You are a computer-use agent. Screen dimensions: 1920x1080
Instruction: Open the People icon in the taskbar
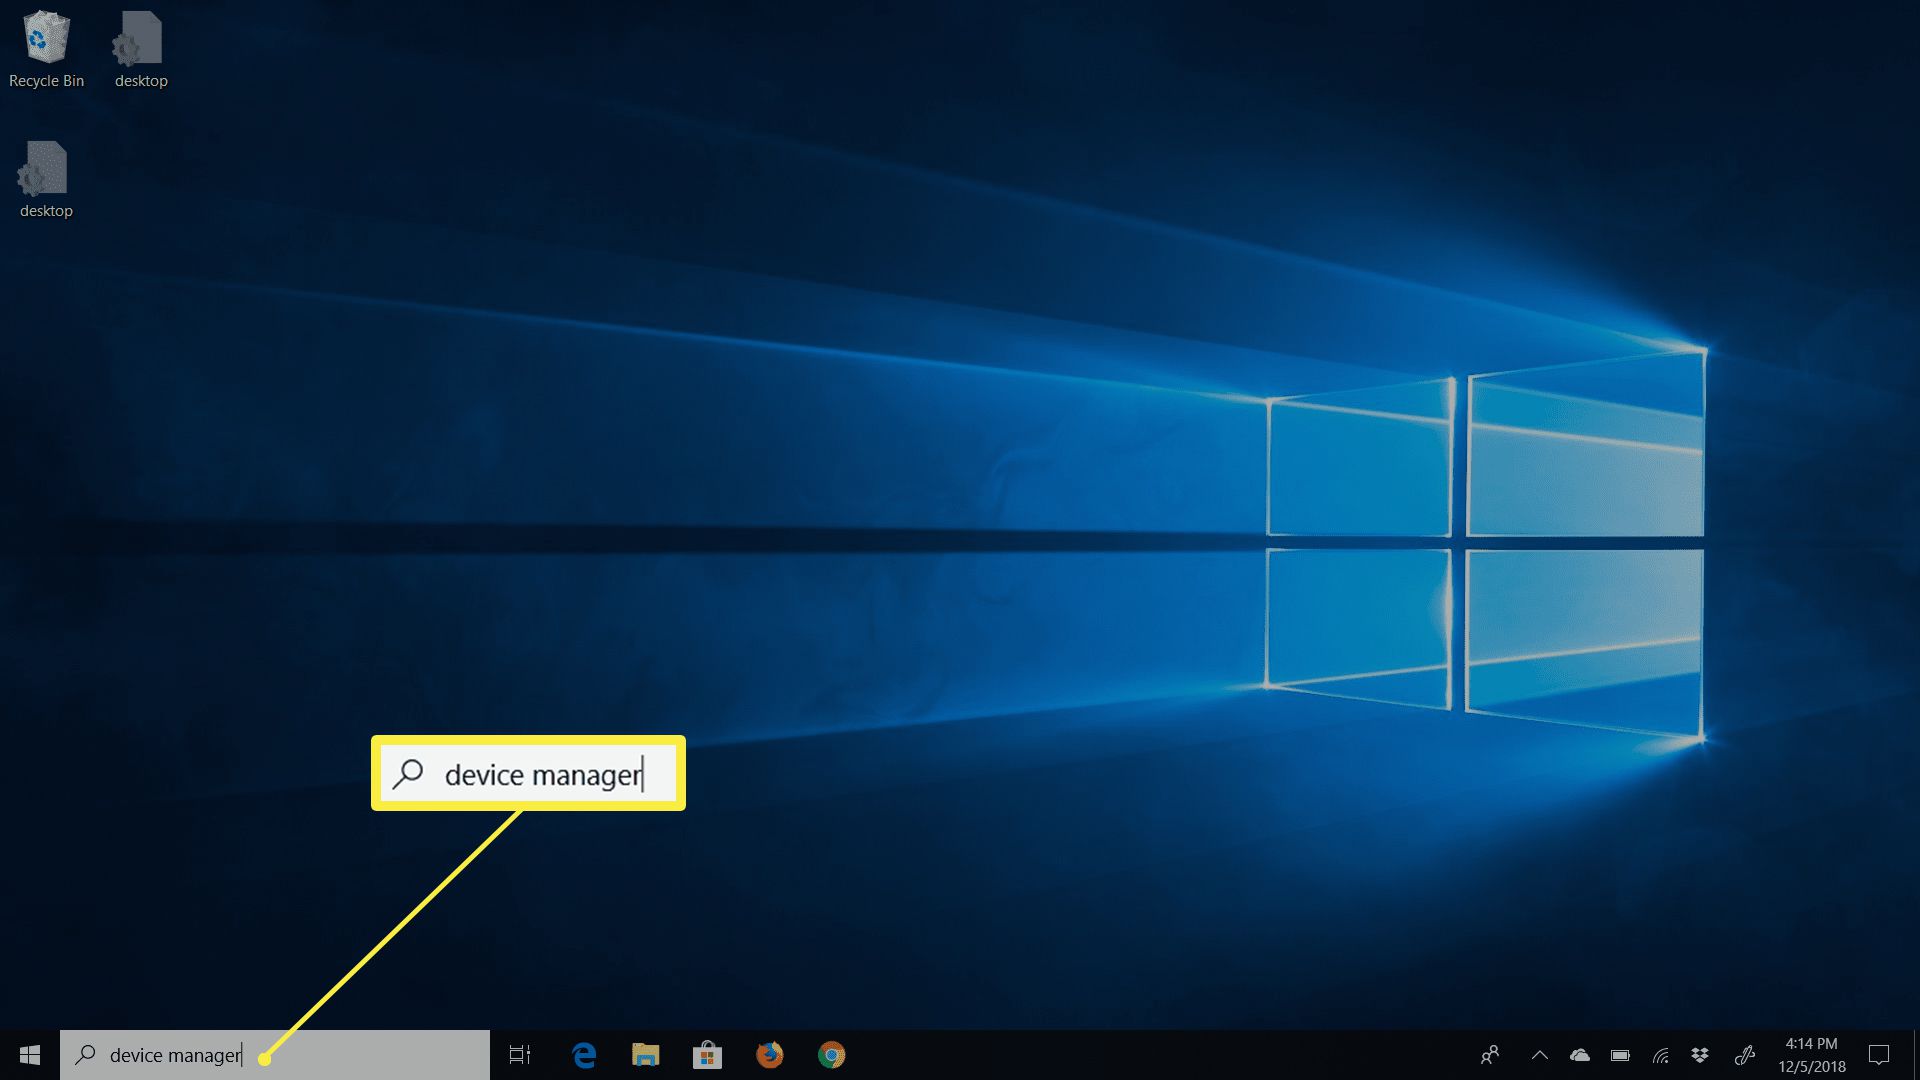[x=1490, y=1055]
